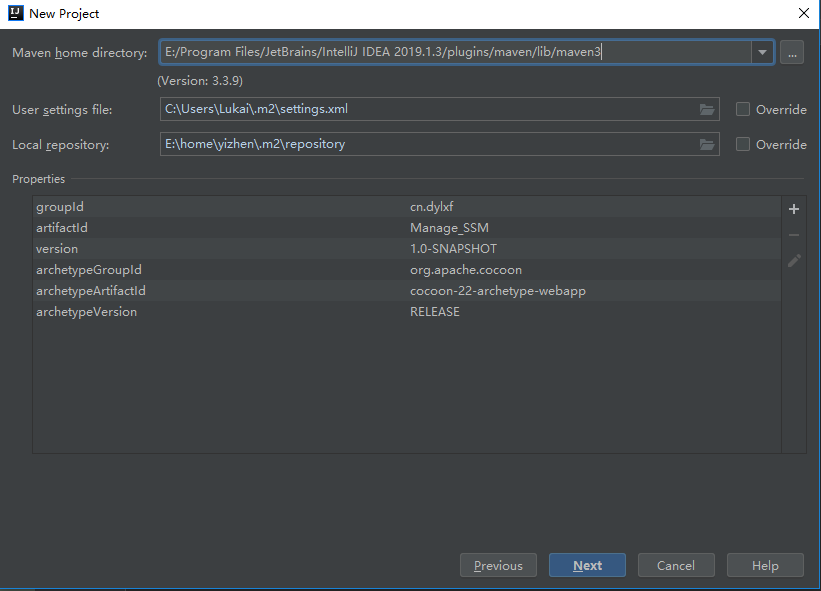Browse for Maven home directory with ellipsis button
This screenshot has width=821, height=591.
coord(792,52)
